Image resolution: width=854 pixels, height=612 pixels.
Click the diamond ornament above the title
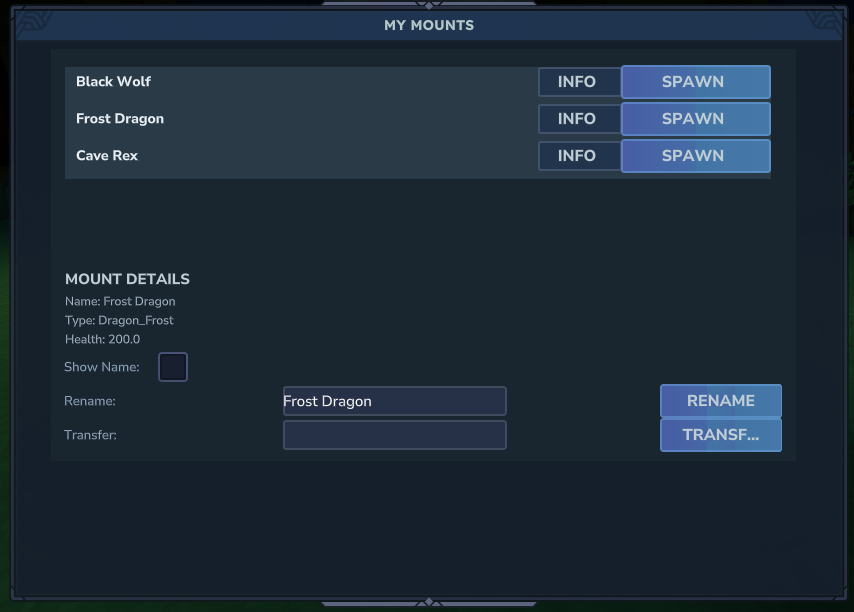[428, 6]
